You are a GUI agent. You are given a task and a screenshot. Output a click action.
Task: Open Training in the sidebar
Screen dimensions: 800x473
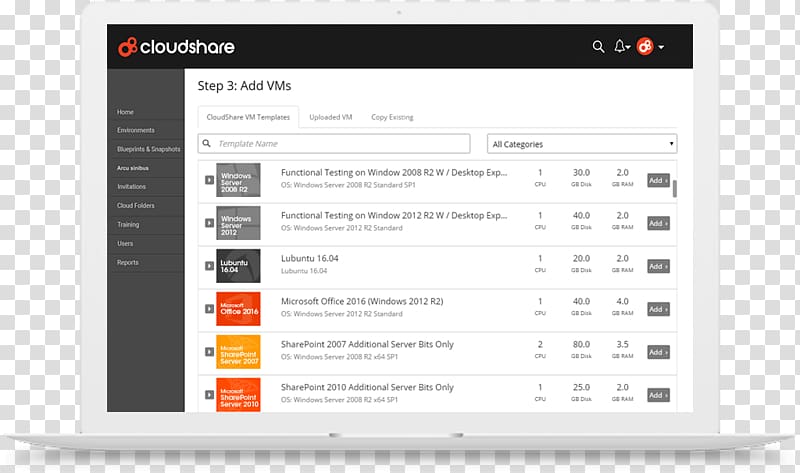[128, 225]
